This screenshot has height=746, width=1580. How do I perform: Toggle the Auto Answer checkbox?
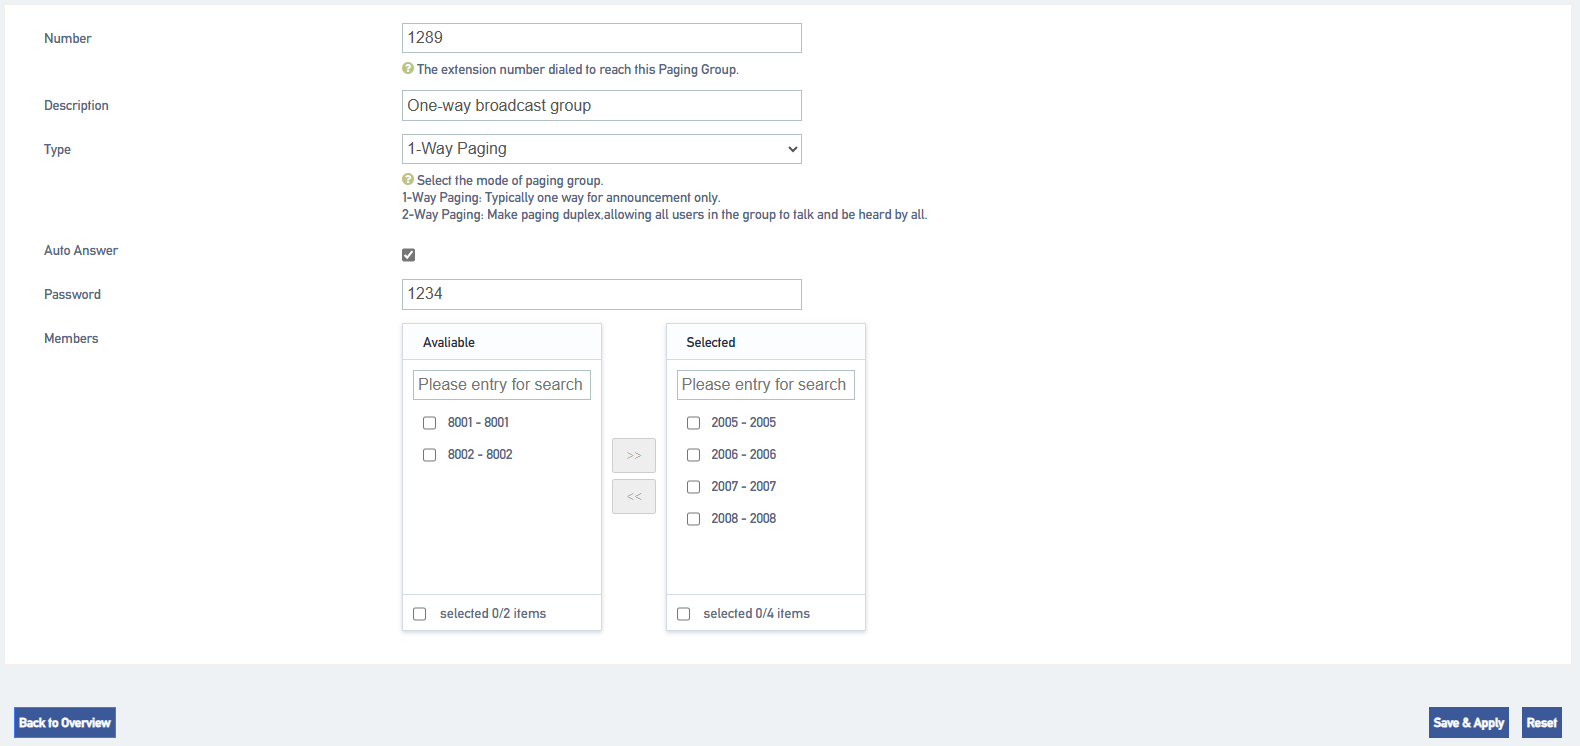(x=409, y=255)
